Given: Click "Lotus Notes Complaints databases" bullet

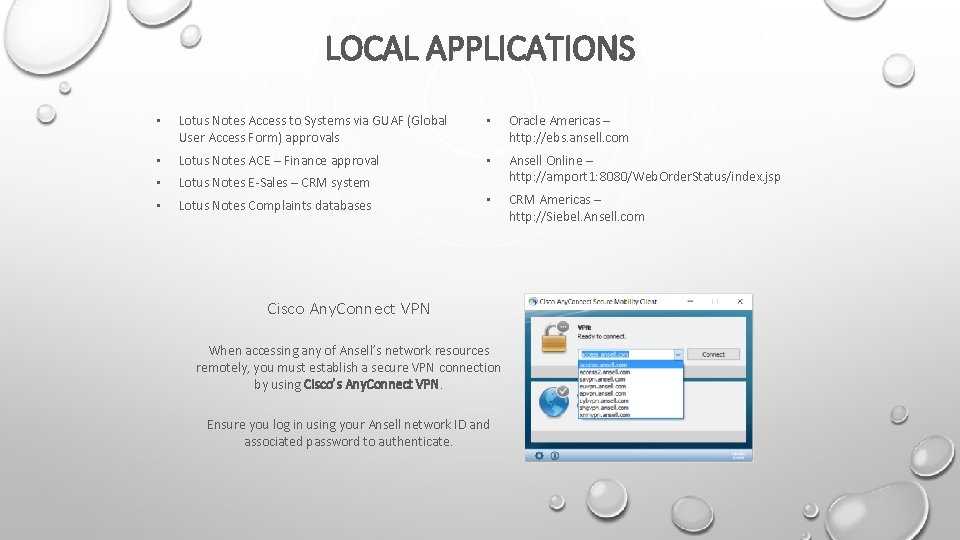Looking at the screenshot, I should click(275, 206).
